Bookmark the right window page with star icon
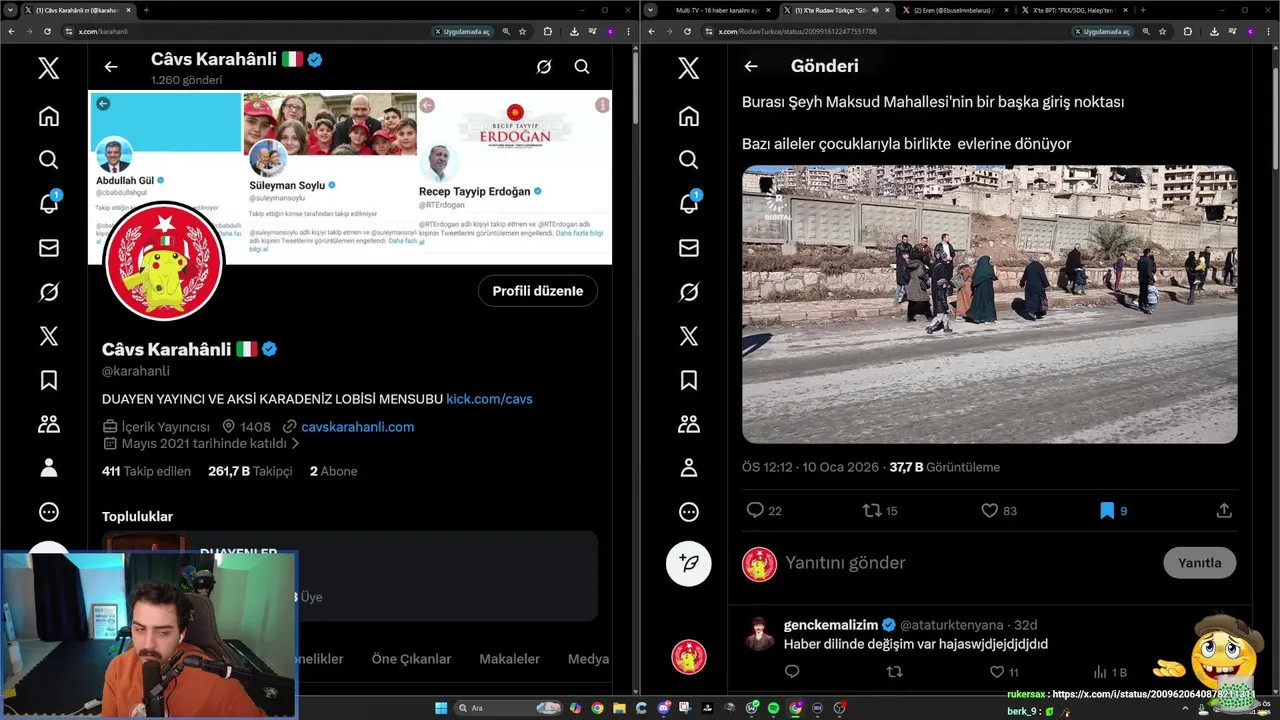The image size is (1280, 720). [1162, 31]
